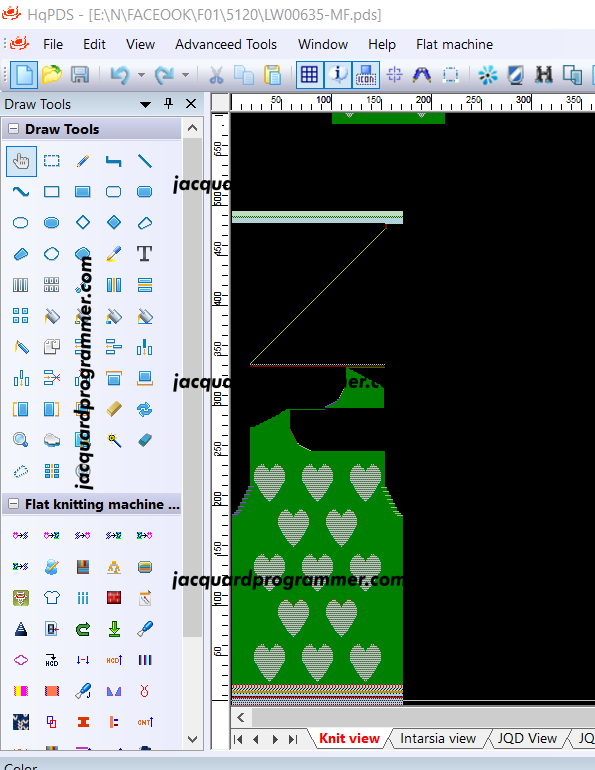
Task: Open the Advanceed Tools menu
Action: tap(226, 44)
